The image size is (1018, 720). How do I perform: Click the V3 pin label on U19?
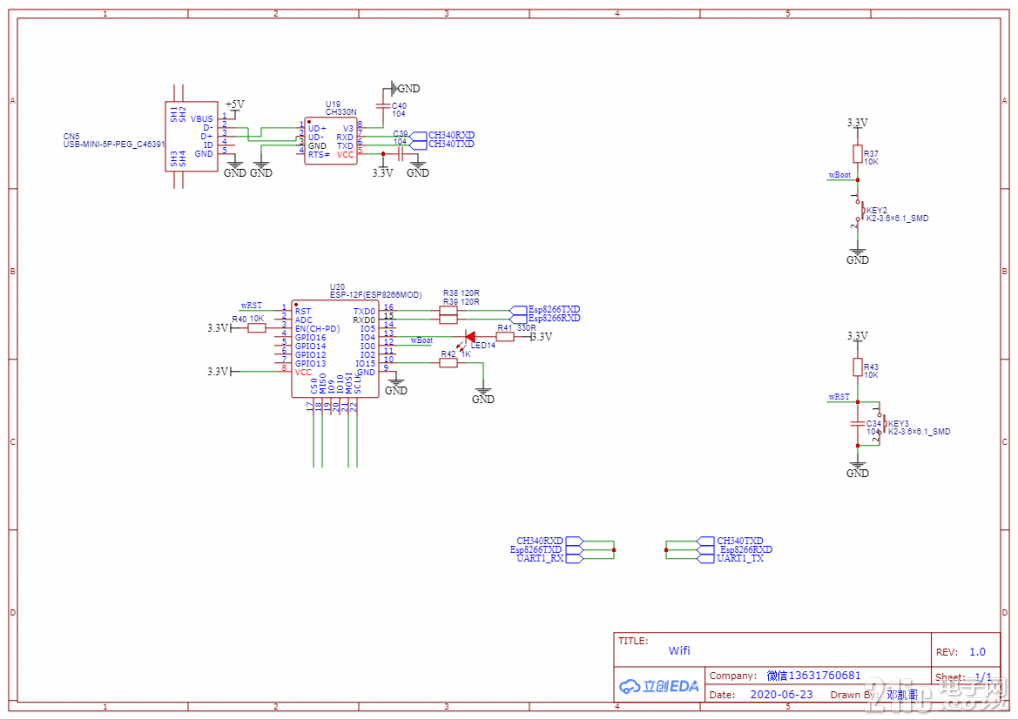click(x=348, y=129)
